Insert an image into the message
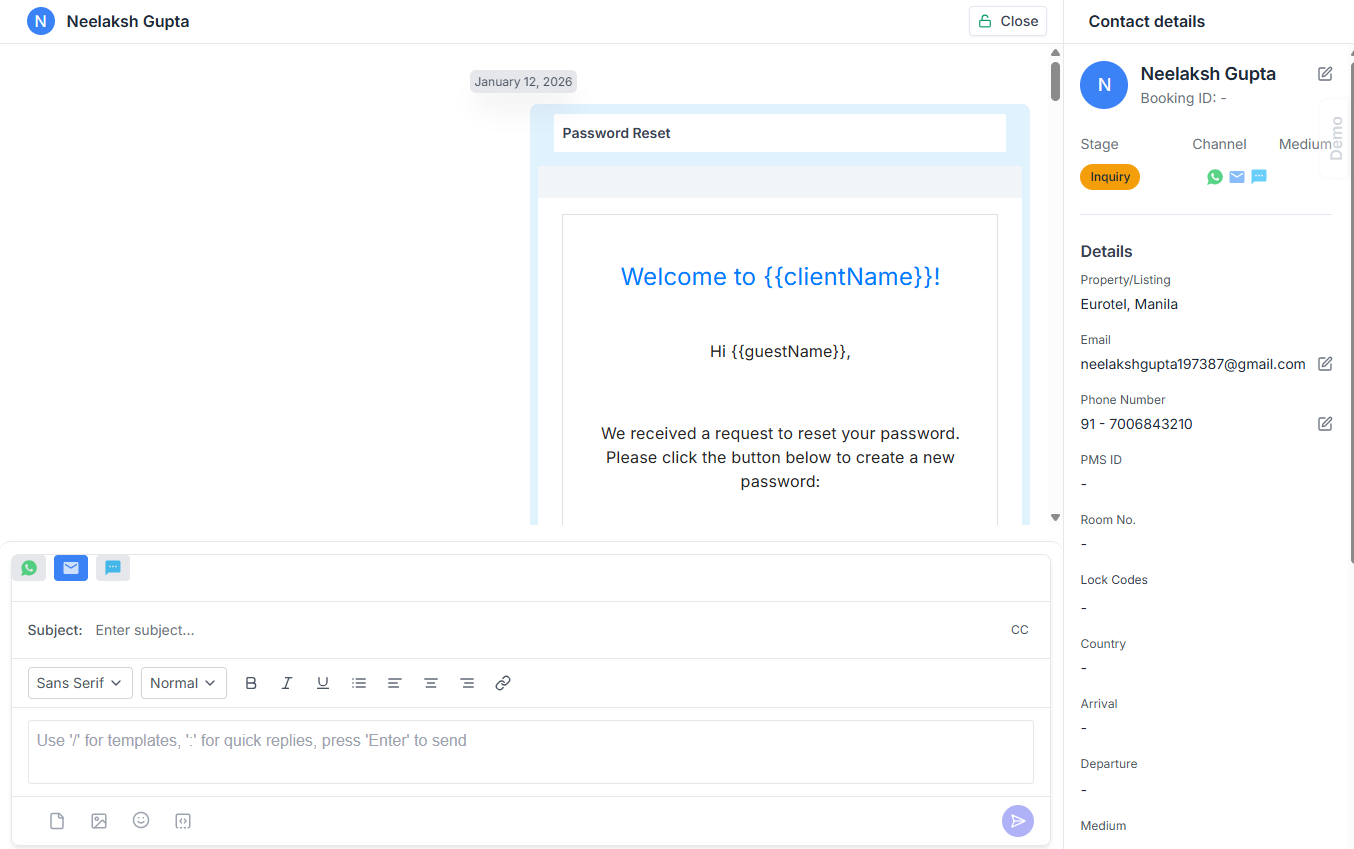The image size is (1354, 849). pyautogui.click(x=99, y=820)
